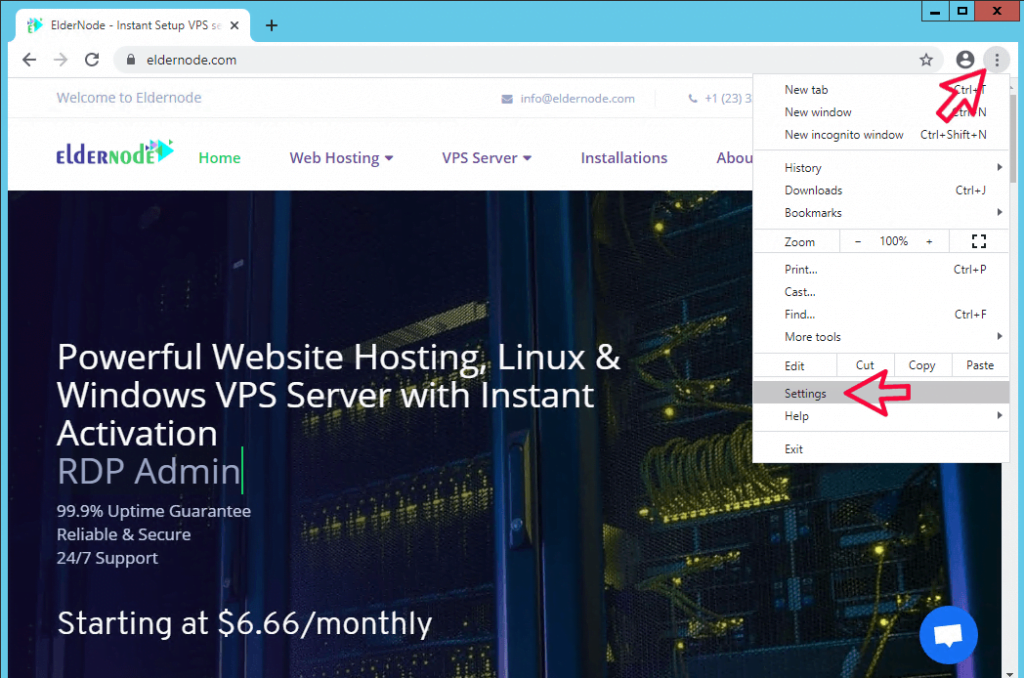Open the browser profile avatar icon

click(x=965, y=60)
